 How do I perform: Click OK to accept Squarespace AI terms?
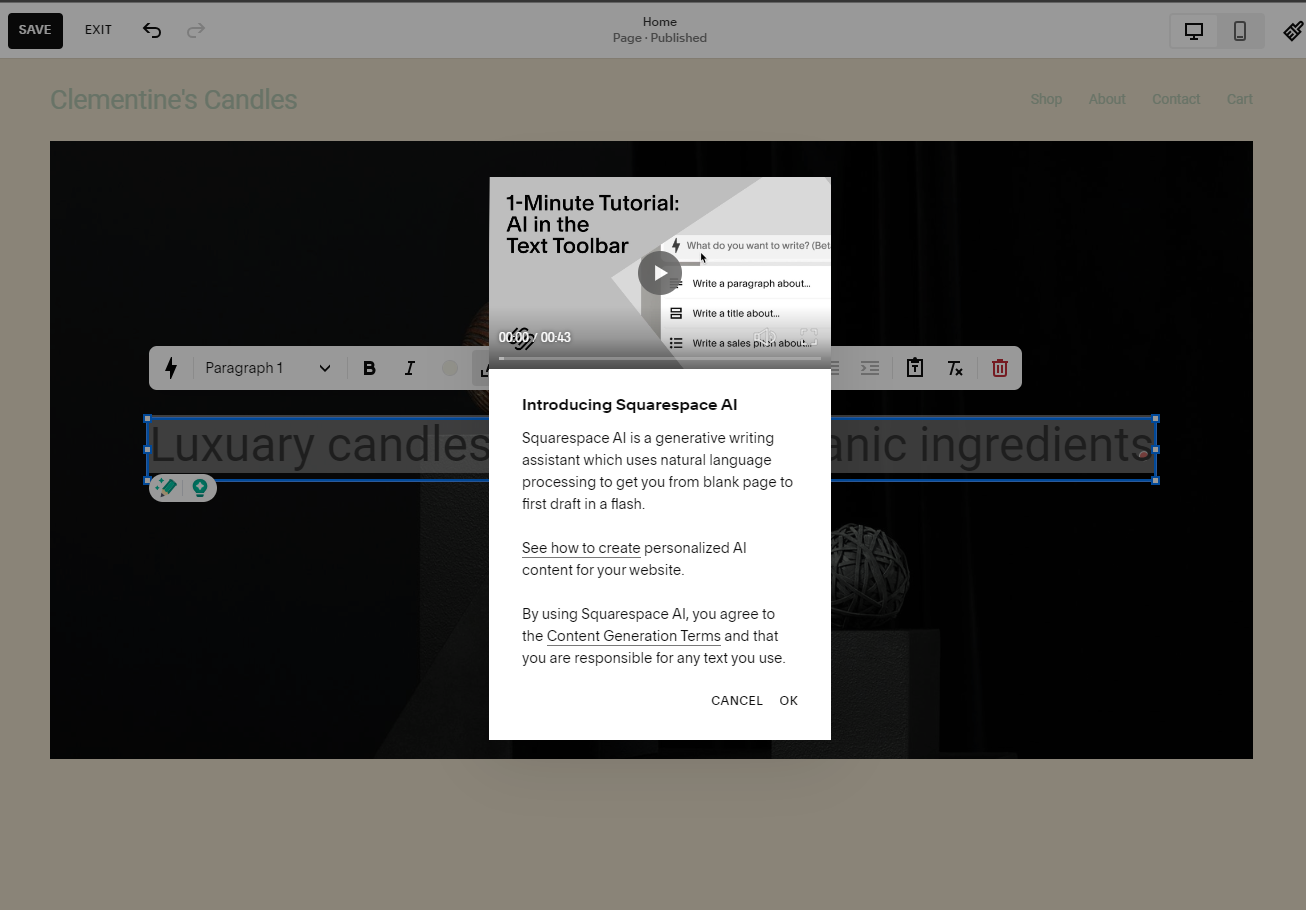coord(788,700)
